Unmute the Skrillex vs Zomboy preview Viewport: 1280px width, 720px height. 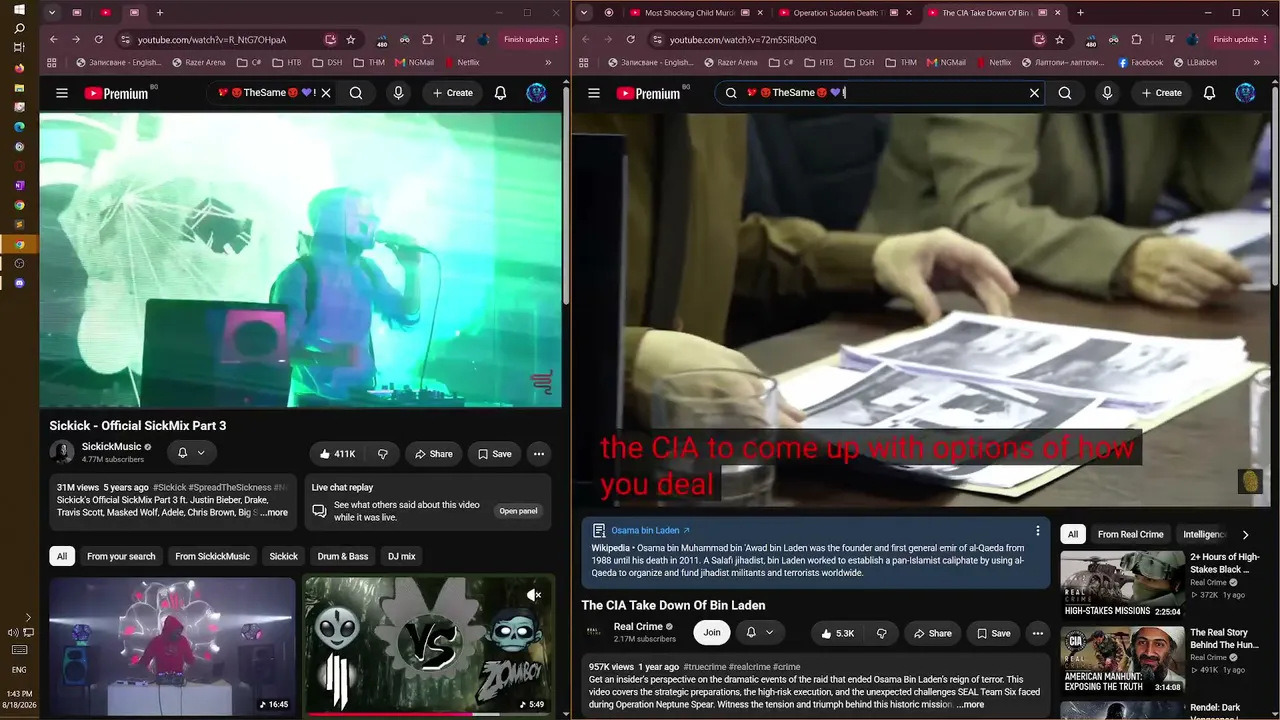click(534, 595)
